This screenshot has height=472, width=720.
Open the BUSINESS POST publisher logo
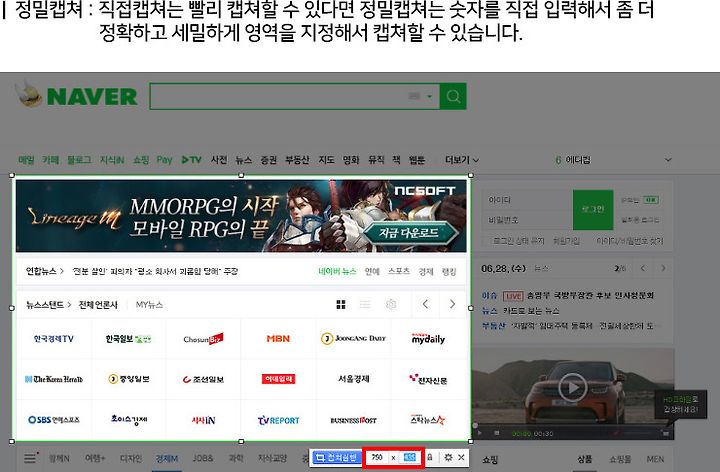tap(354, 420)
